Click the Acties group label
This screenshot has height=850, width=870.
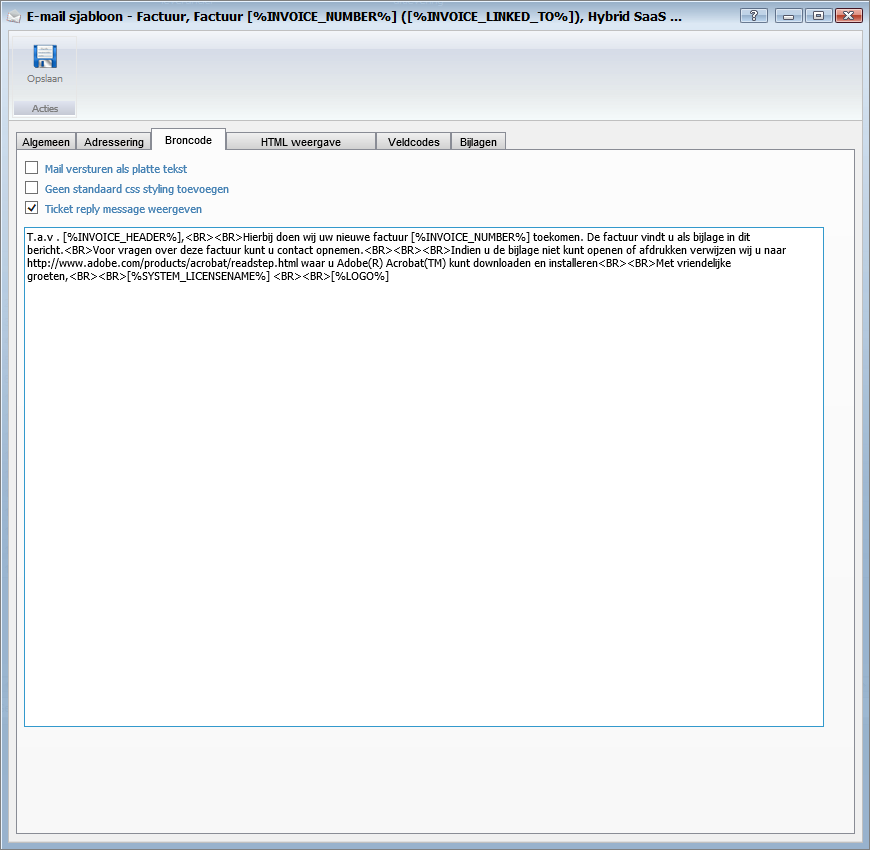45,108
